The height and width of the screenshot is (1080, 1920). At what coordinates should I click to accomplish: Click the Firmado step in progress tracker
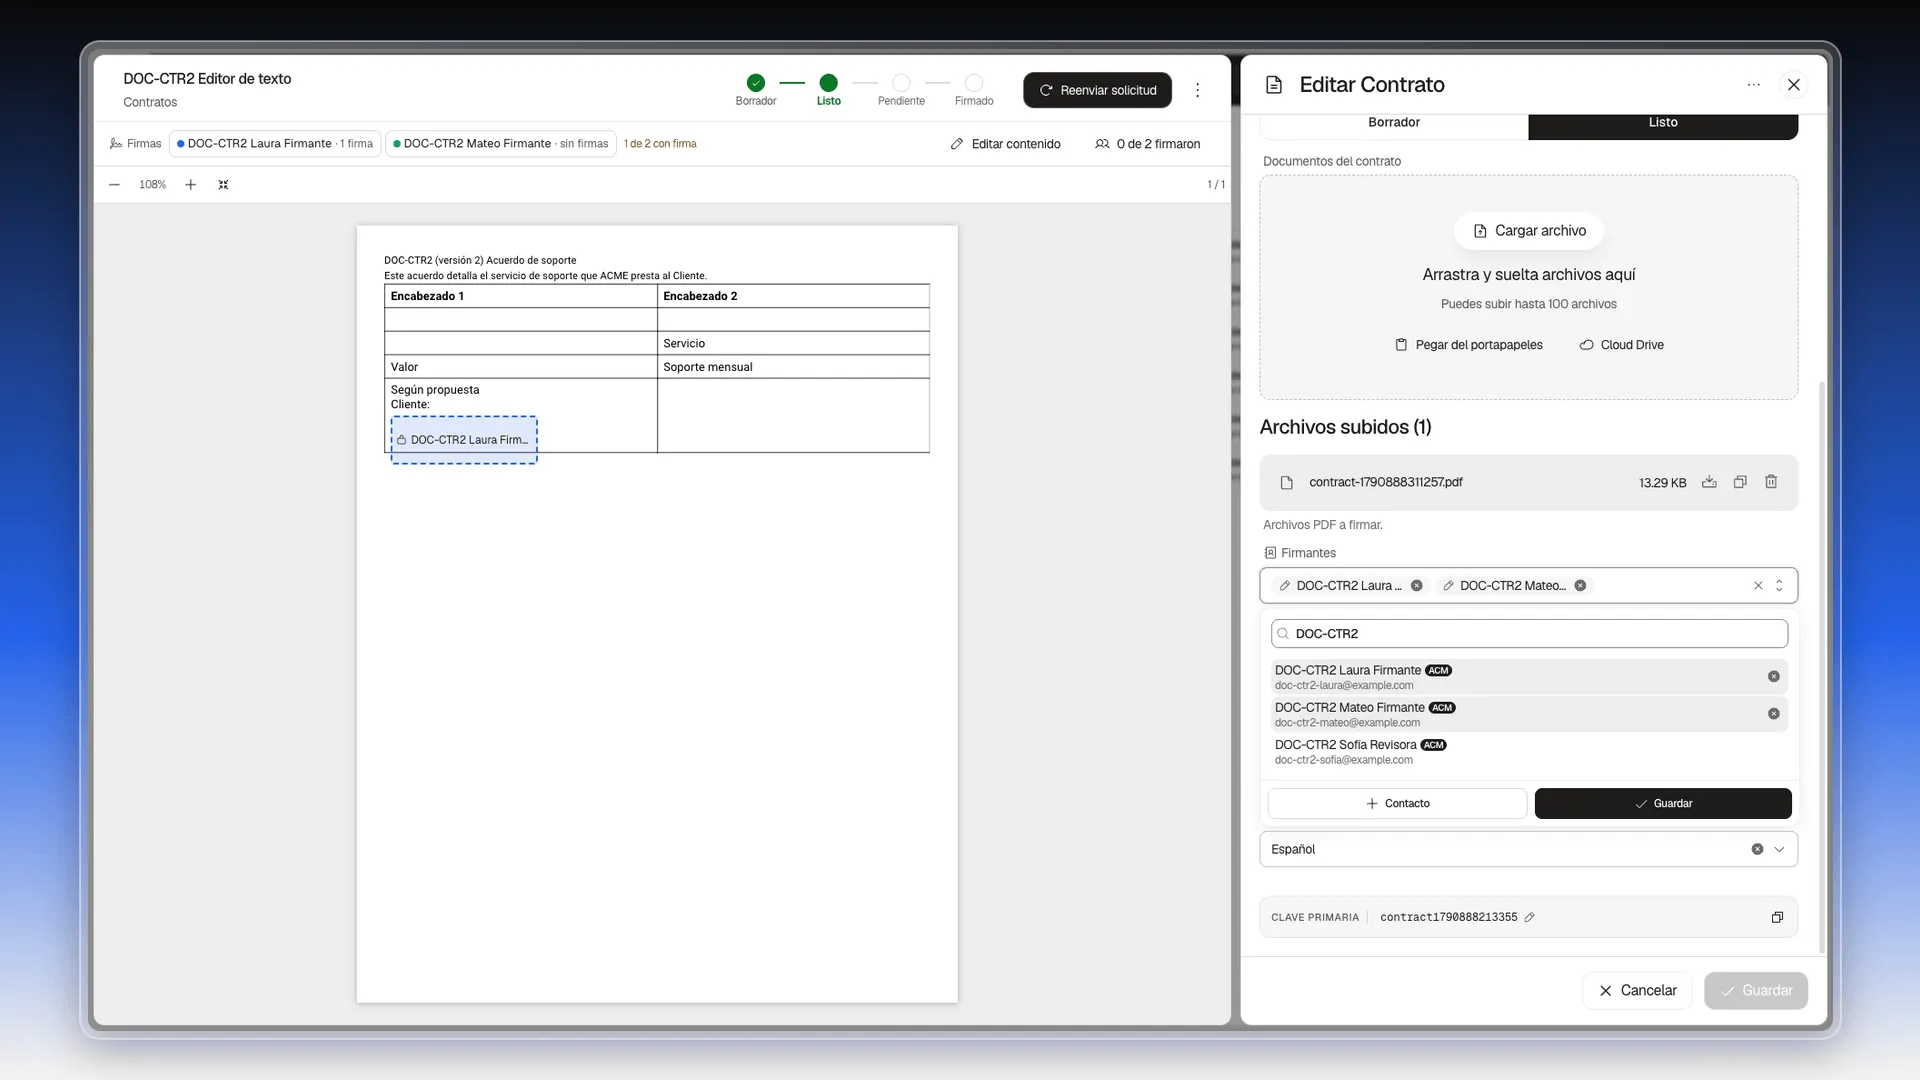974,89
